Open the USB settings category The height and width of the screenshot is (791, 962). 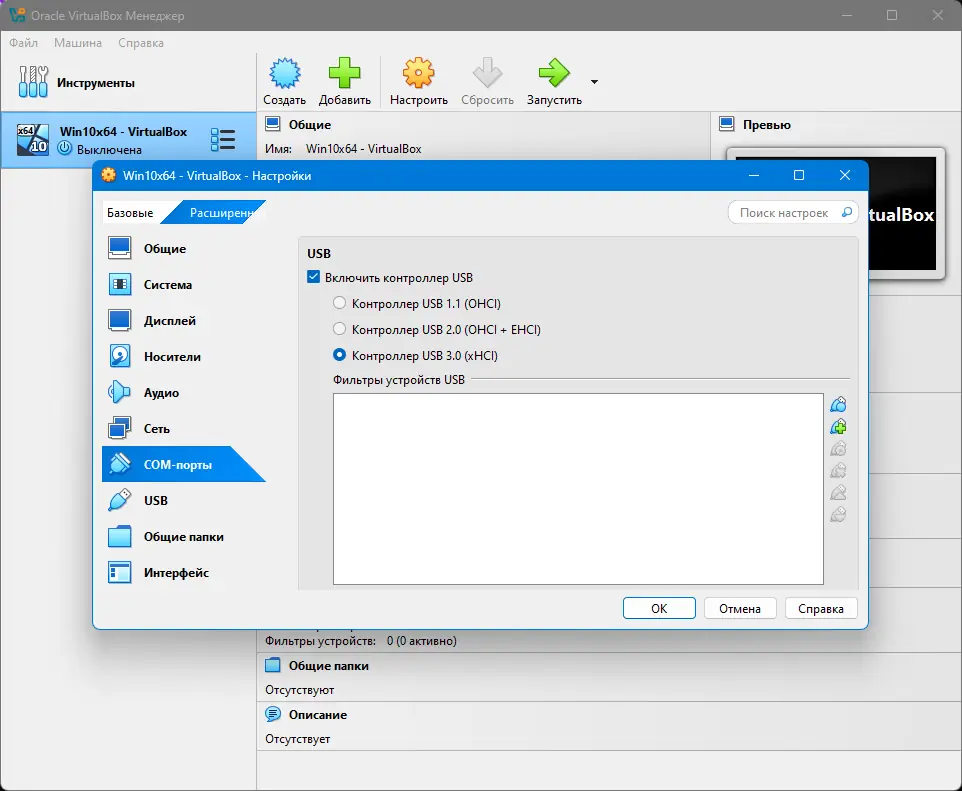[x=183, y=501]
